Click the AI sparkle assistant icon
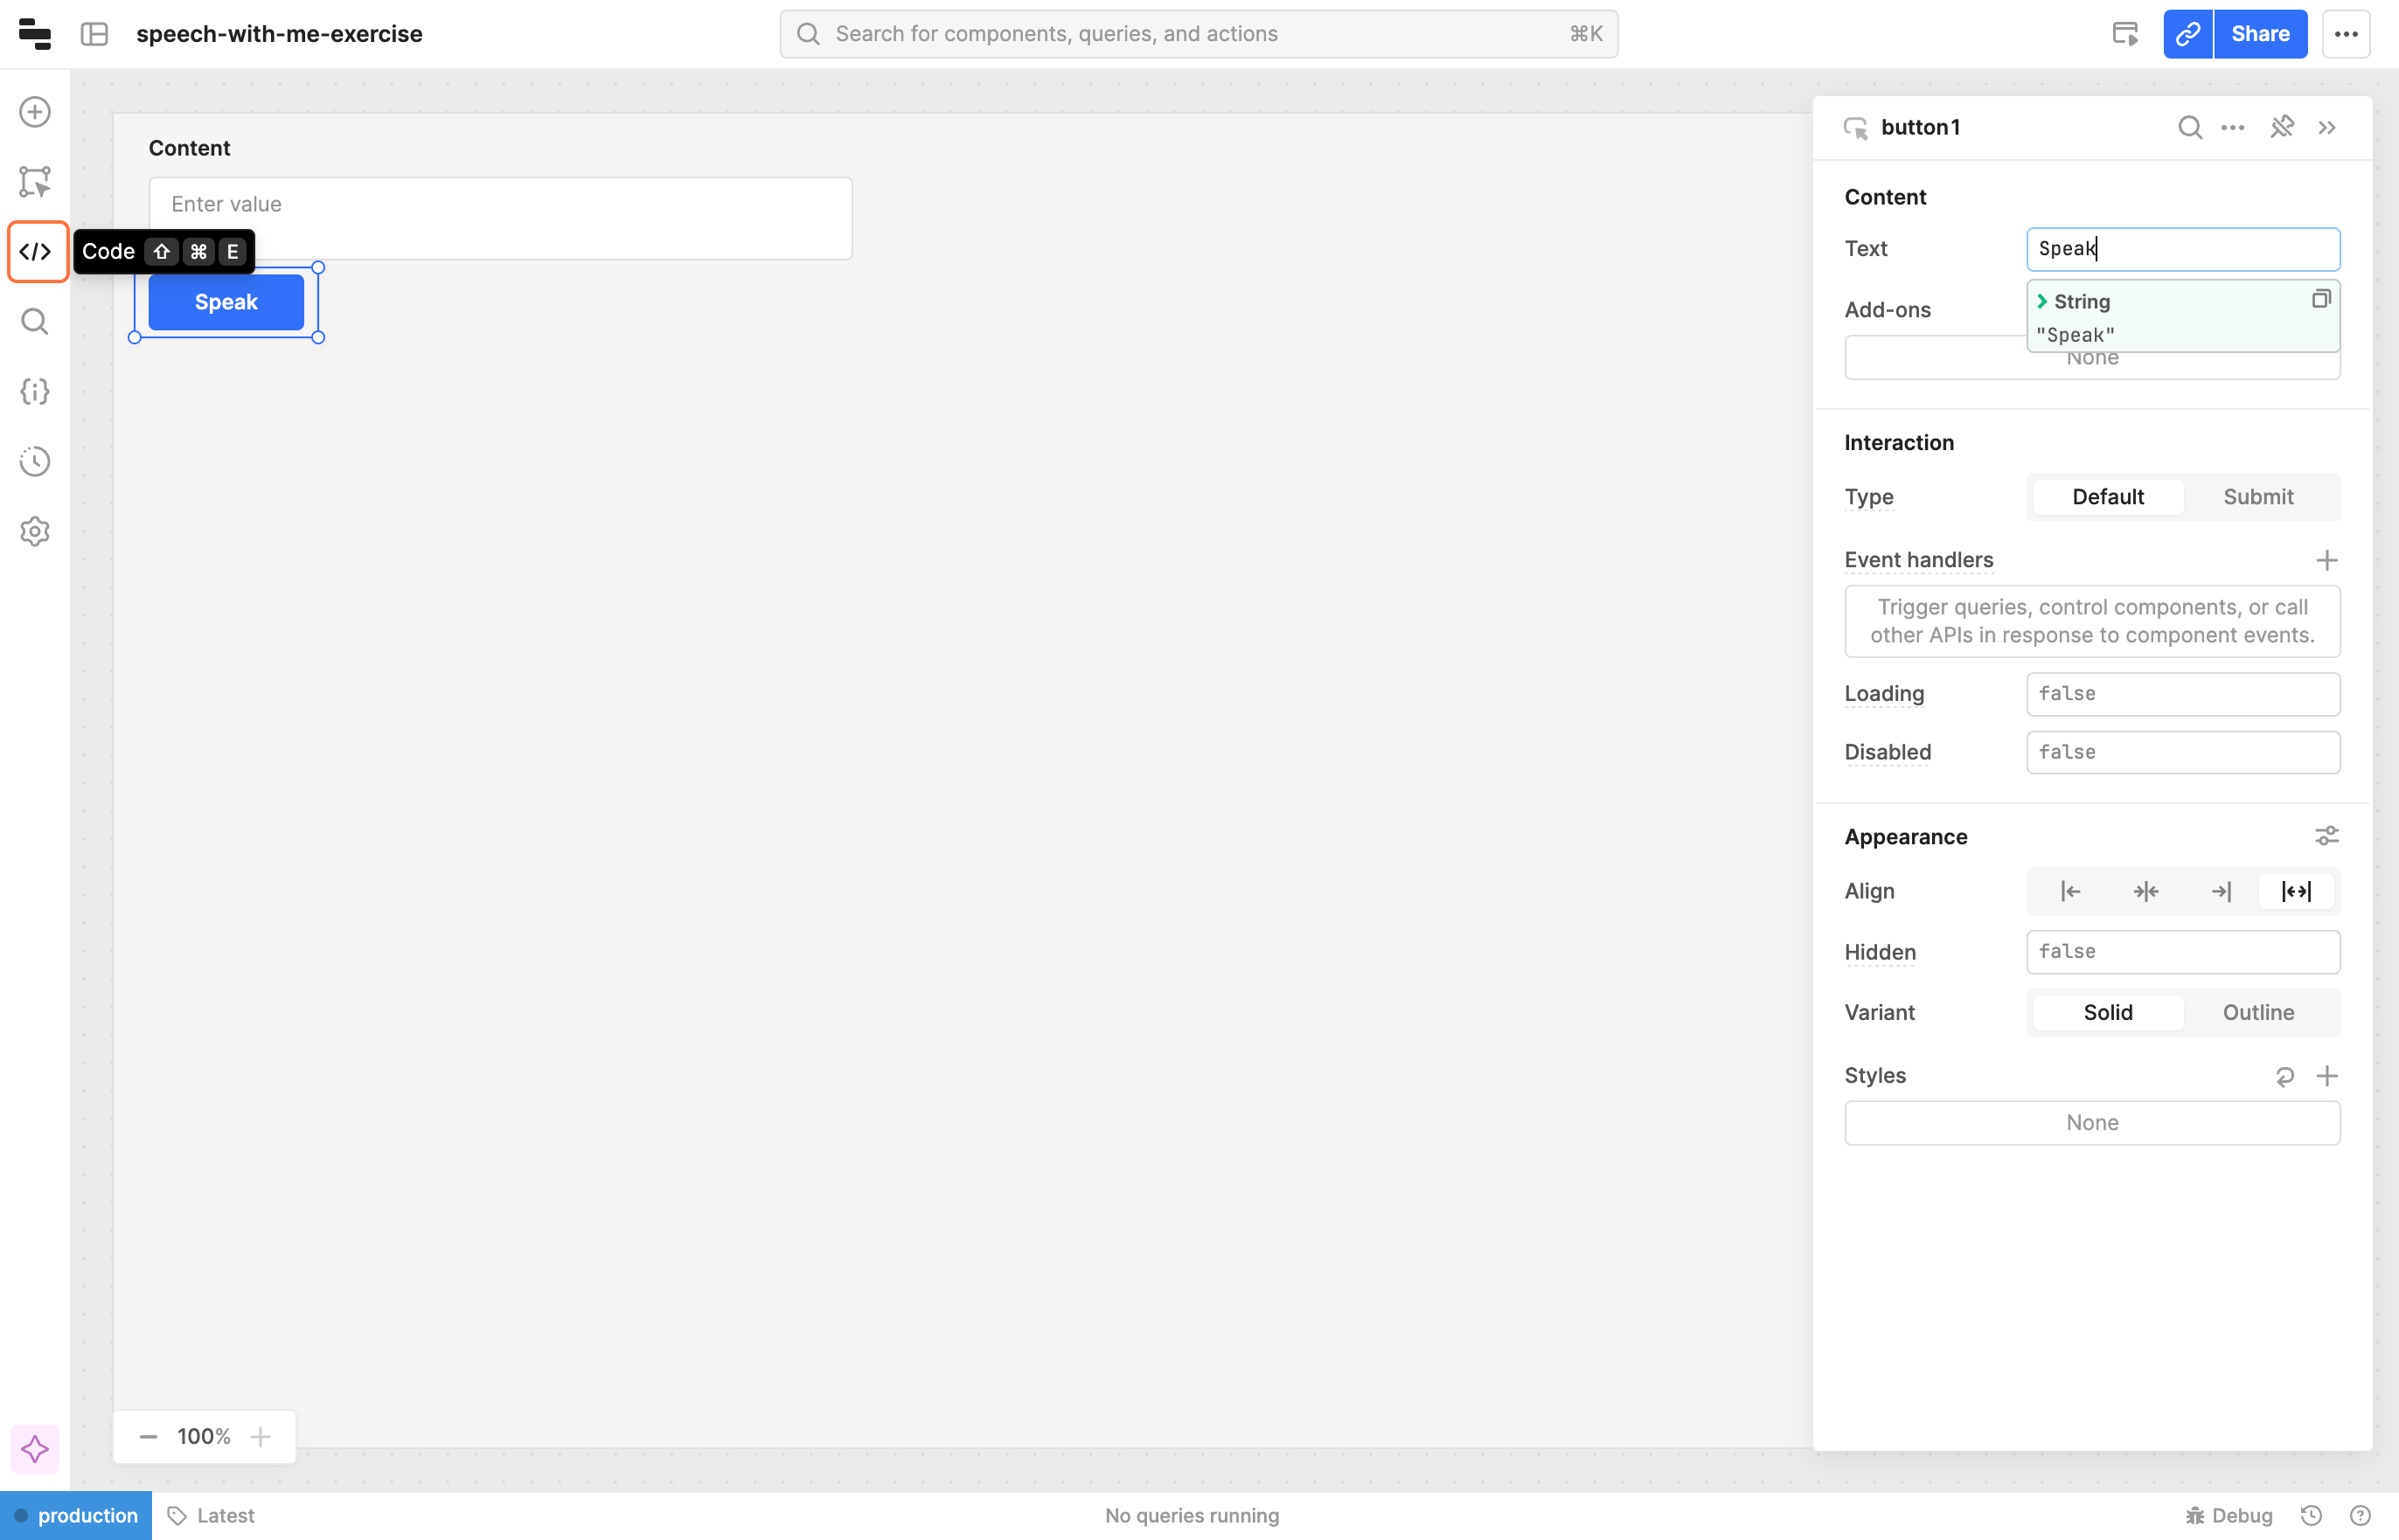Viewport: 2399px width, 1540px height. (x=35, y=1448)
